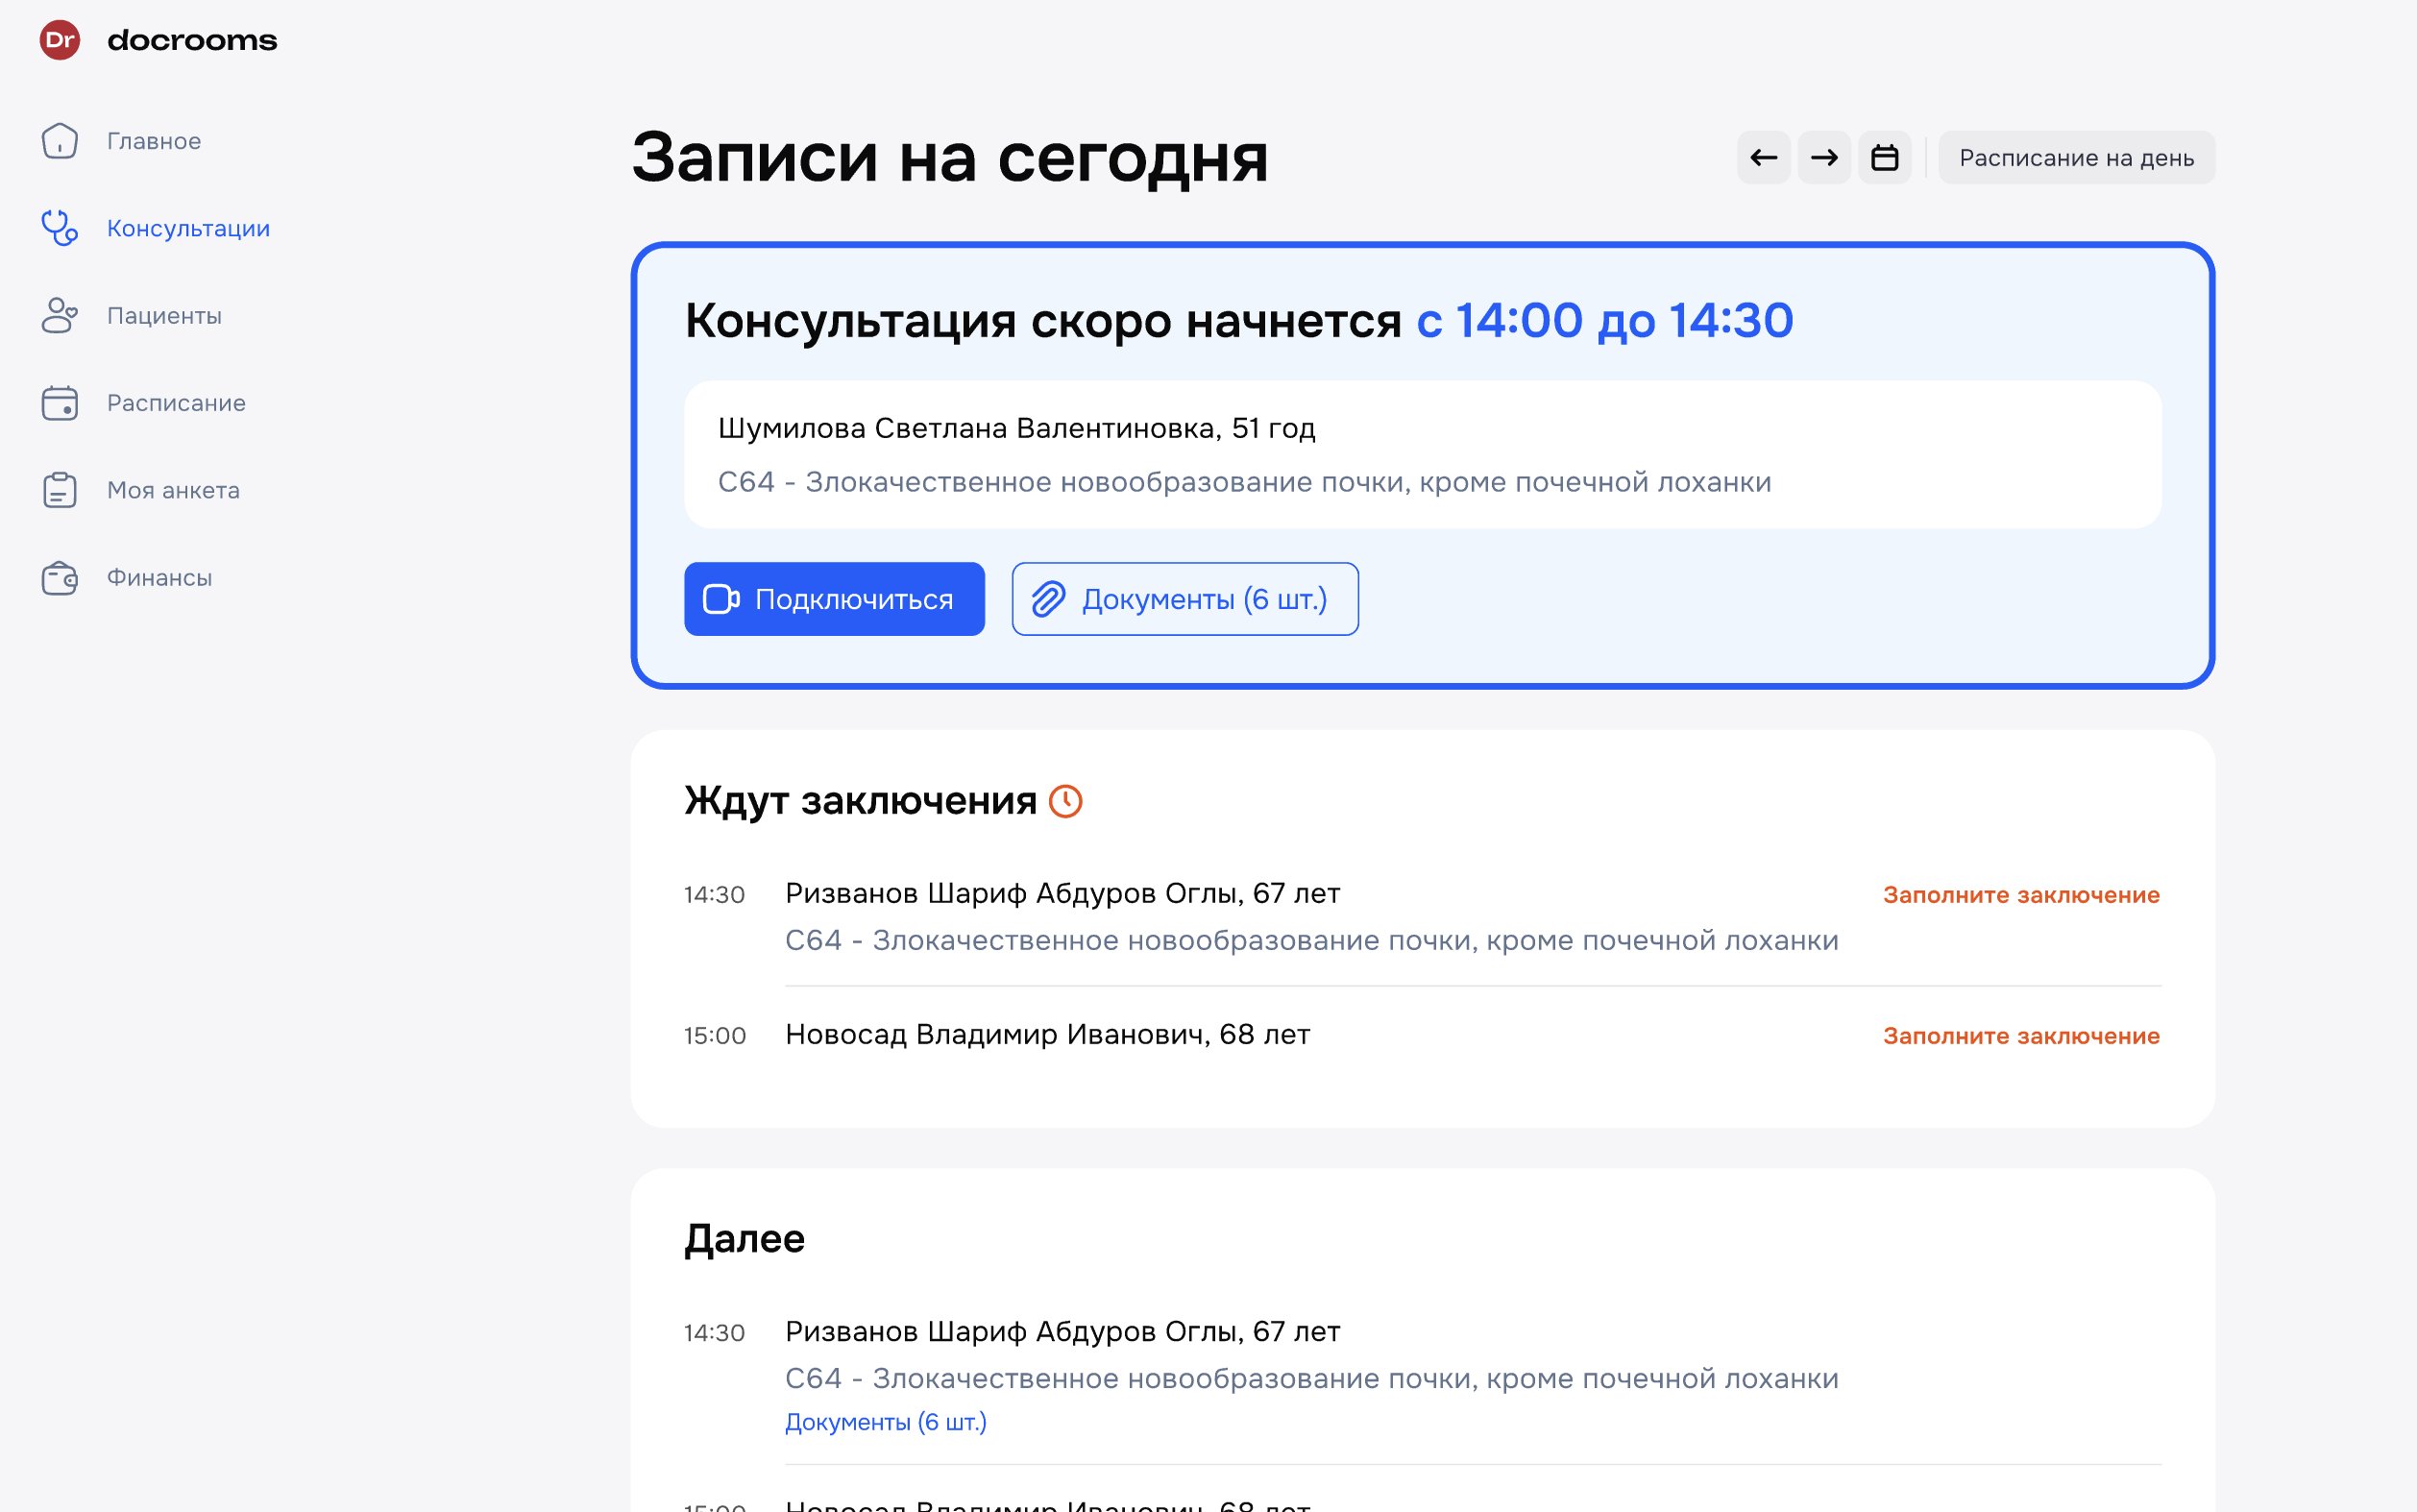Screen dimensions: 2417x1512
Task: Click the time range с 14:00 до 14:30
Action: (x=1605, y=321)
